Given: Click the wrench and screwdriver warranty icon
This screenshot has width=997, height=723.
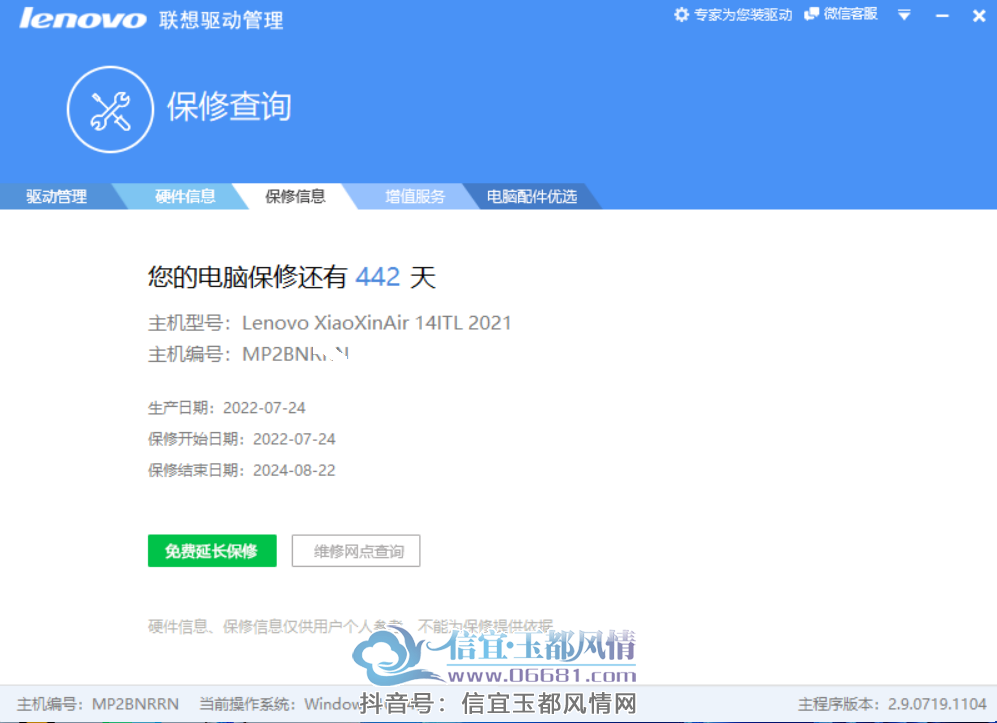Looking at the screenshot, I should coord(110,110).
